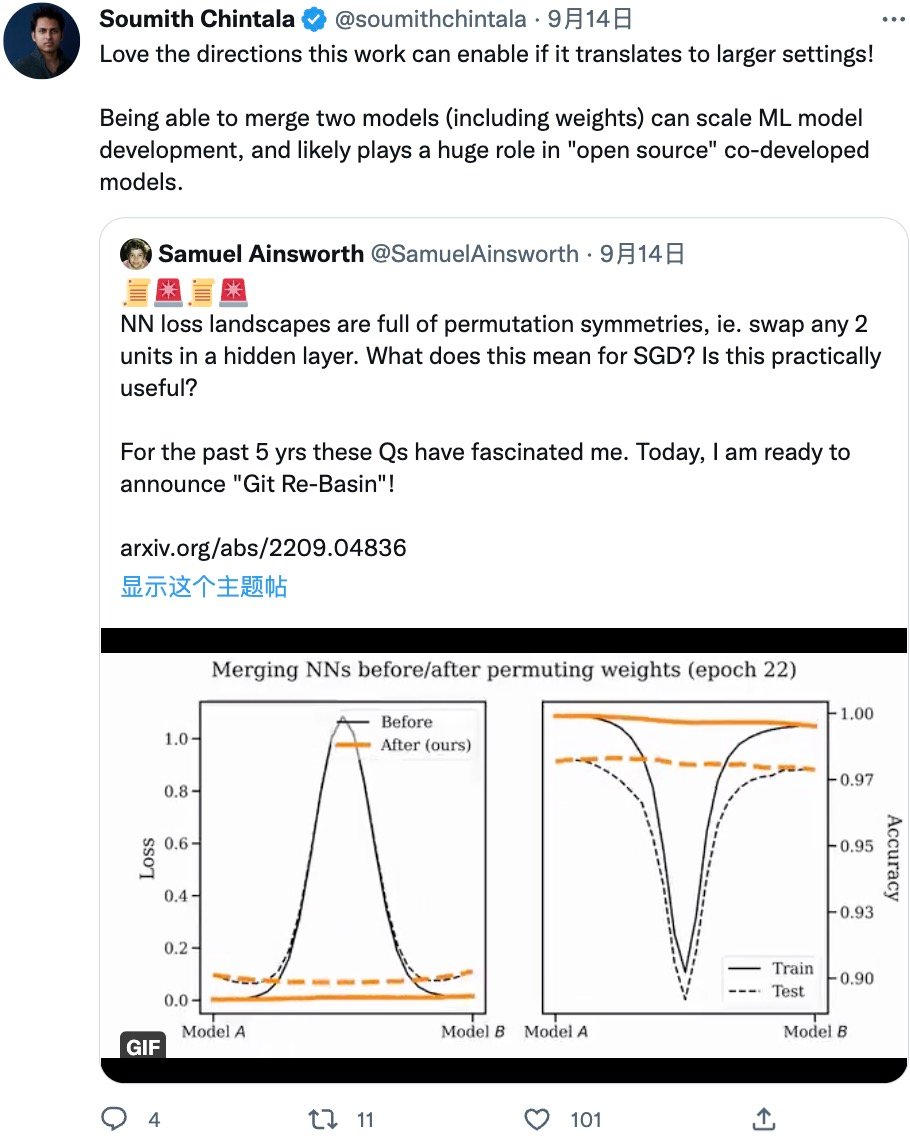Click the reply icon
Image resolution: width=910 pixels, height=1138 pixels.
(116, 1119)
